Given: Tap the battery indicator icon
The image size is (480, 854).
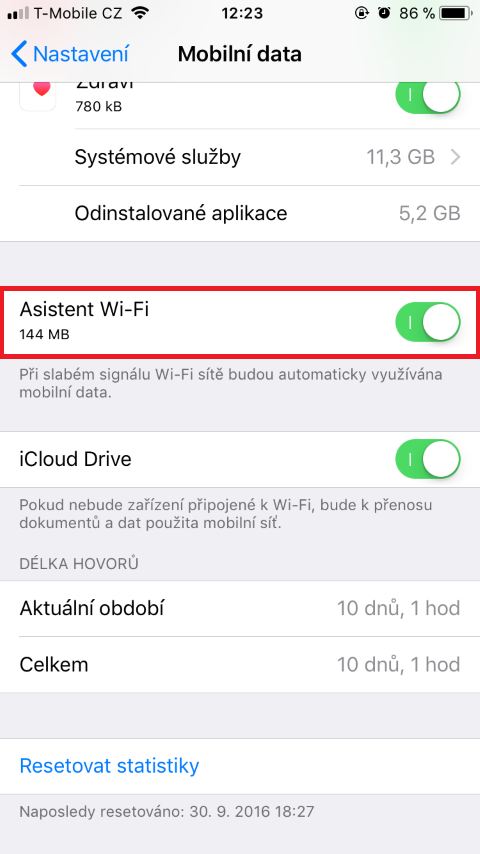Looking at the screenshot, I should click(x=456, y=14).
